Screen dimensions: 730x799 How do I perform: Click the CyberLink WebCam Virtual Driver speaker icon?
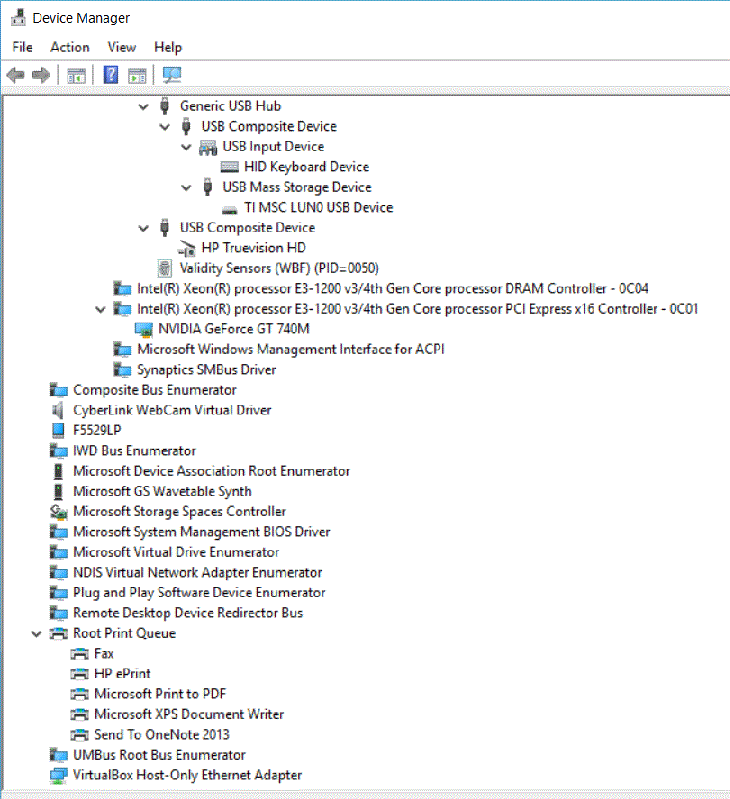(x=58, y=410)
